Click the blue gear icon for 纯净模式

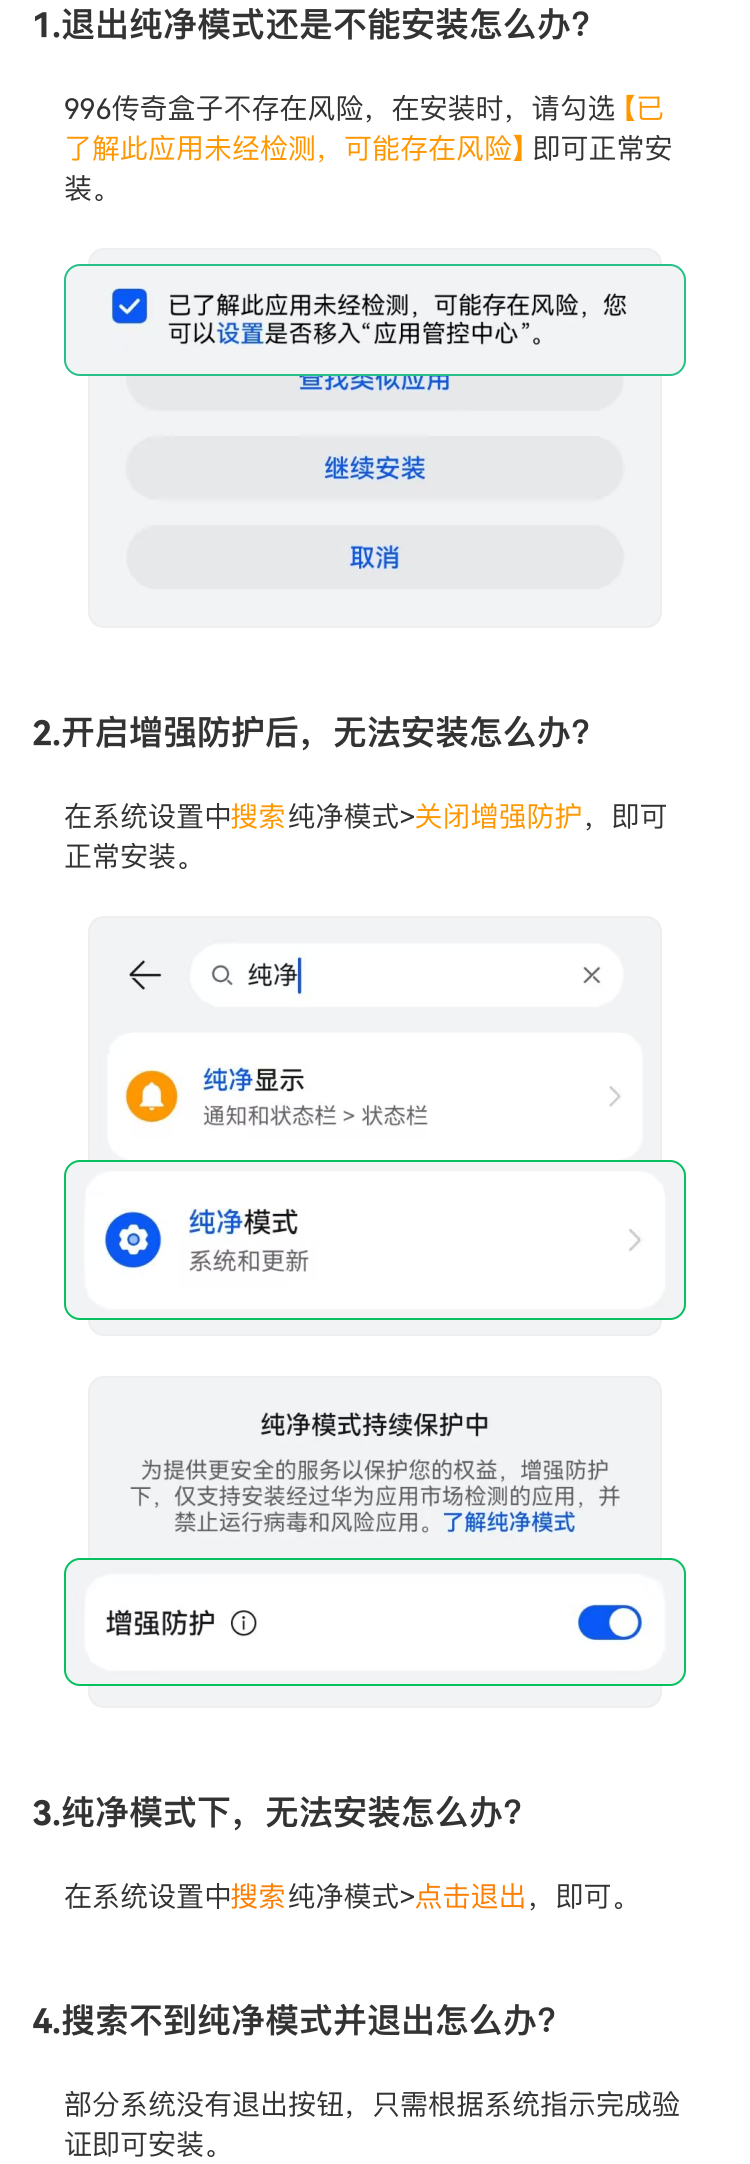coord(133,1240)
